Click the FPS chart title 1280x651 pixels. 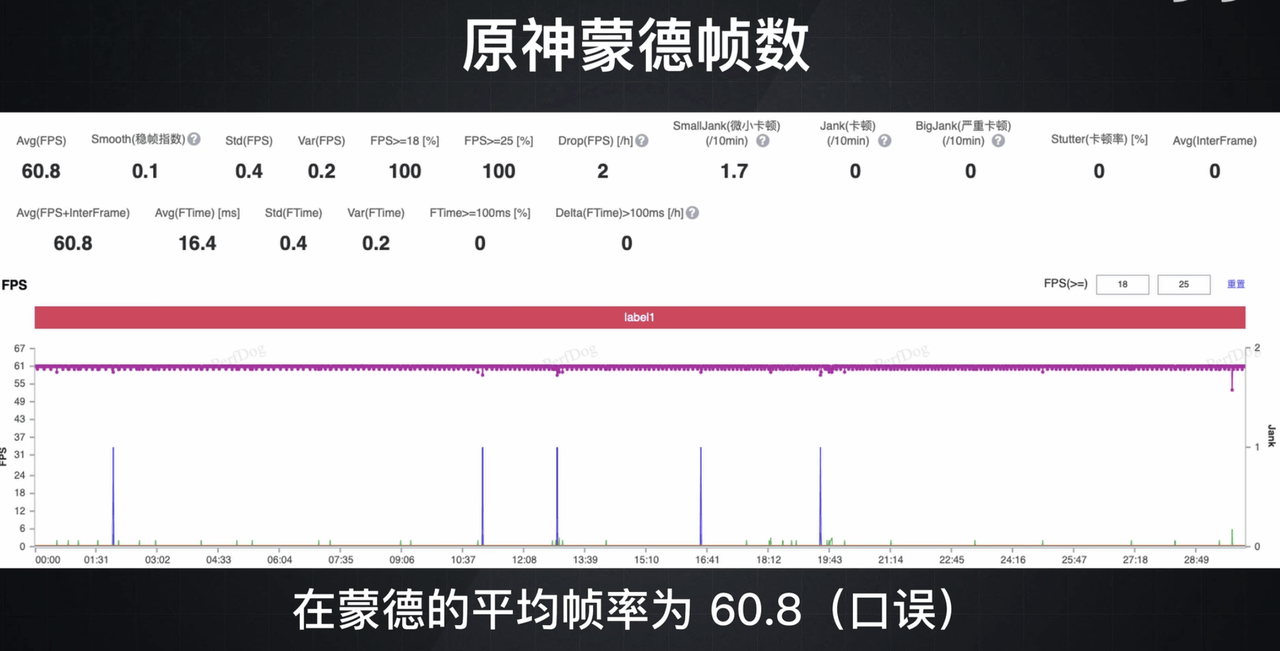click(14, 285)
